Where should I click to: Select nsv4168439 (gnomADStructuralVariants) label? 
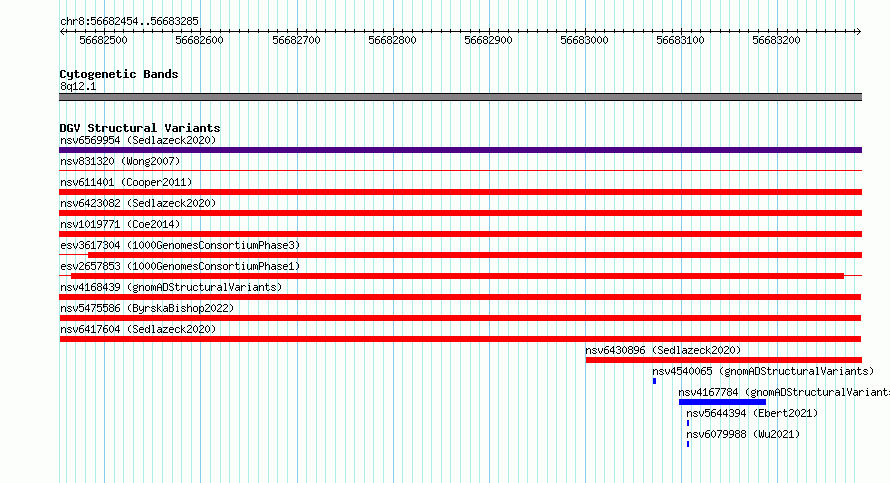pyautogui.click(x=171, y=287)
